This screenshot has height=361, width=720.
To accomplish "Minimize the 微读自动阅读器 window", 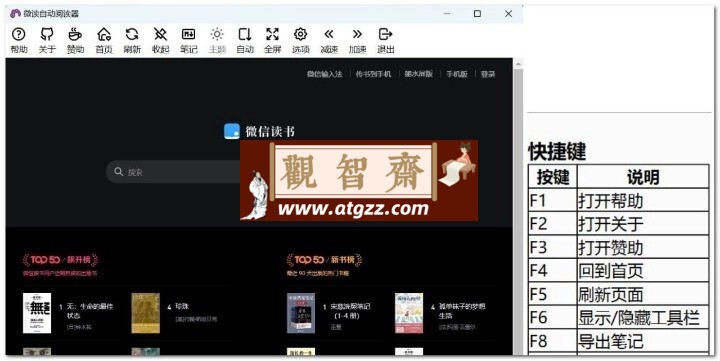I will click(x=447, y=14).
